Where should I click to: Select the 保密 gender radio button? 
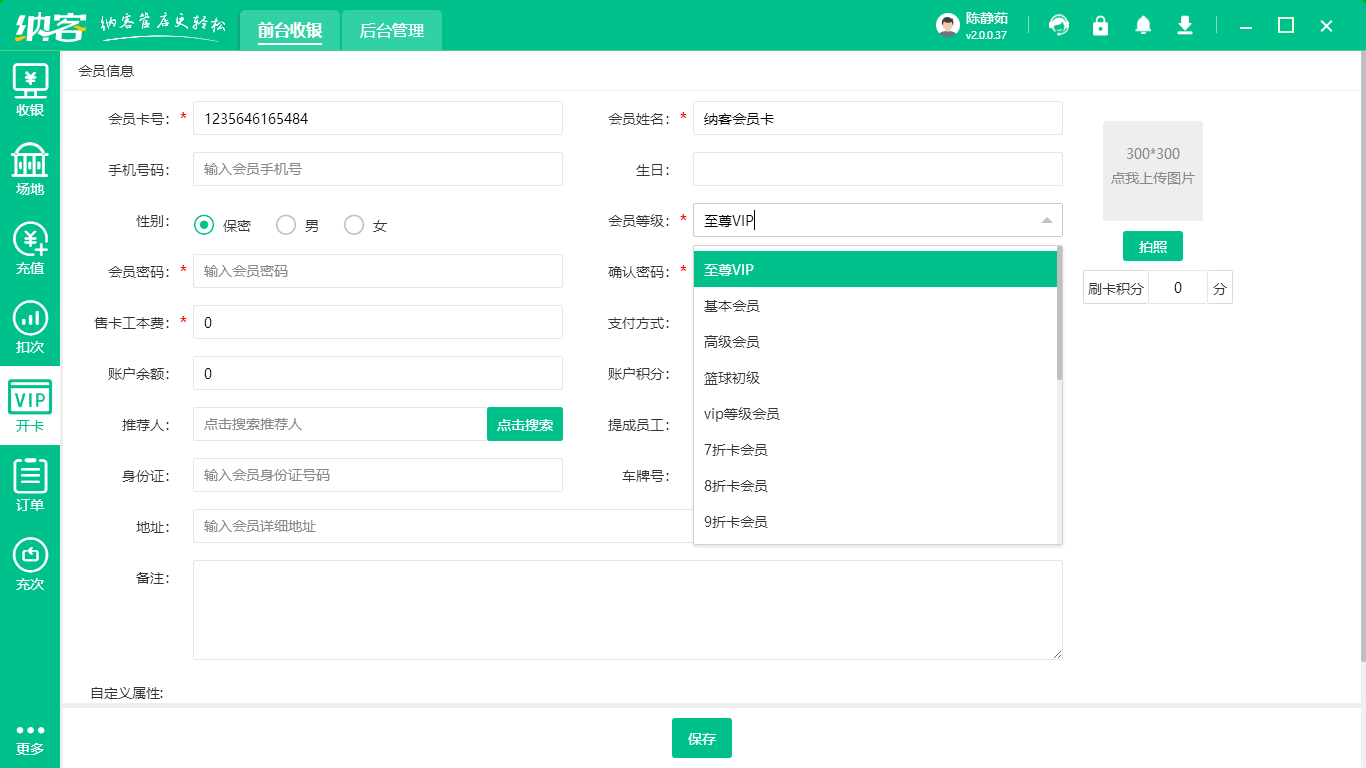[x=204, y=226]
